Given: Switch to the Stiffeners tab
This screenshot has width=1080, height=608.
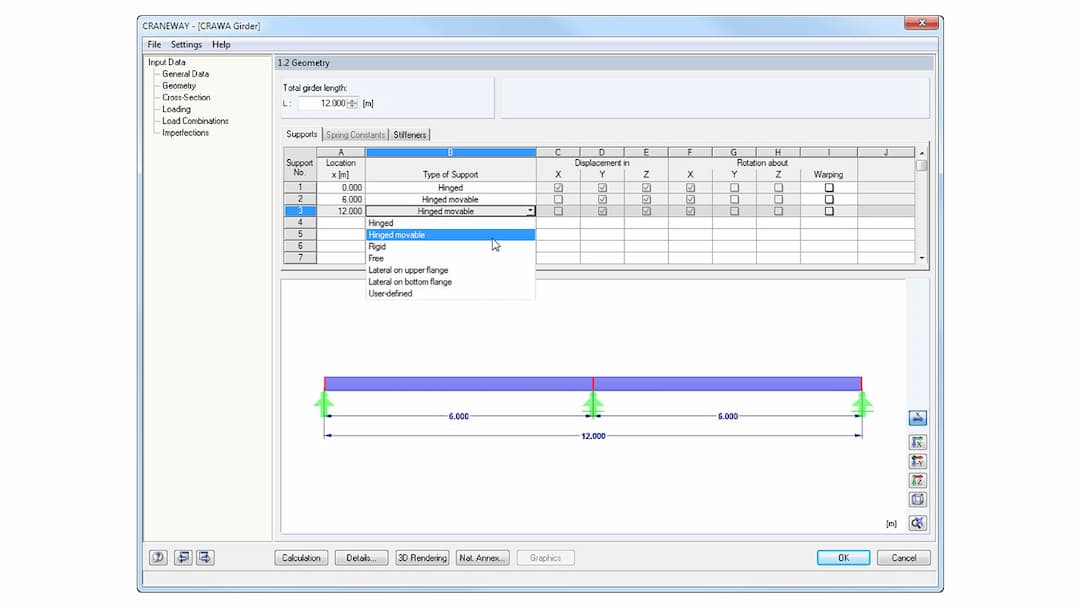Looking at the screenshot, I should pyautogui.click(x=410, y=134).
